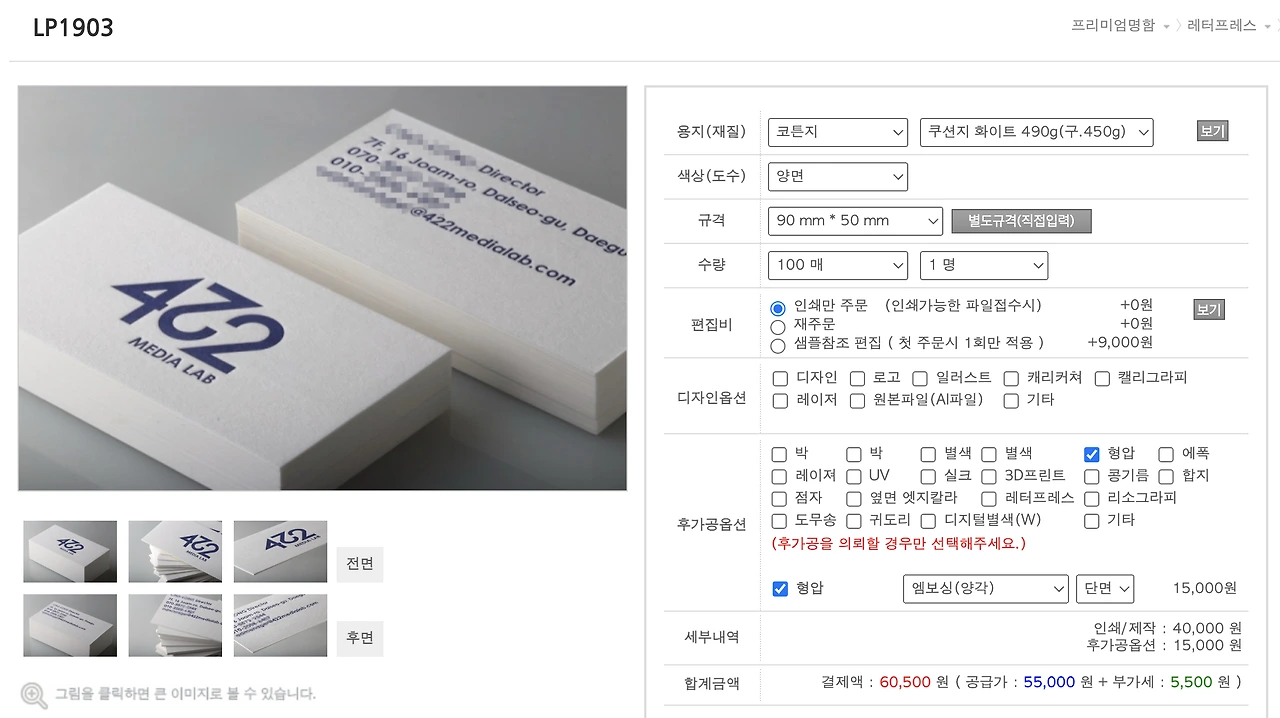Open the 100 매 quantity dropdown
Image resolution: width=1280 pixels, height=718 pixels.
(838, 265)
